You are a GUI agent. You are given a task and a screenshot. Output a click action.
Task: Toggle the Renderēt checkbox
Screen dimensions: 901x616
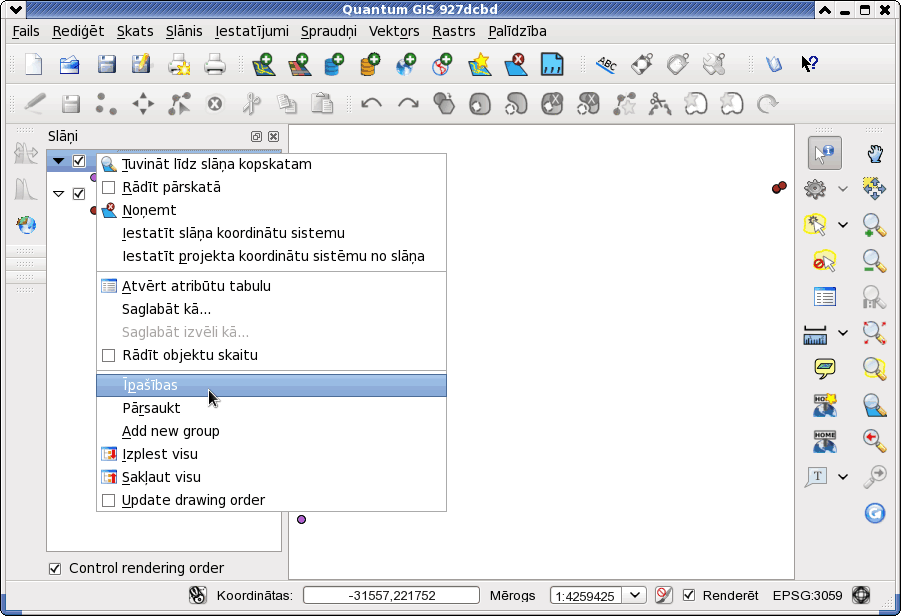click(x=688, y=595)
